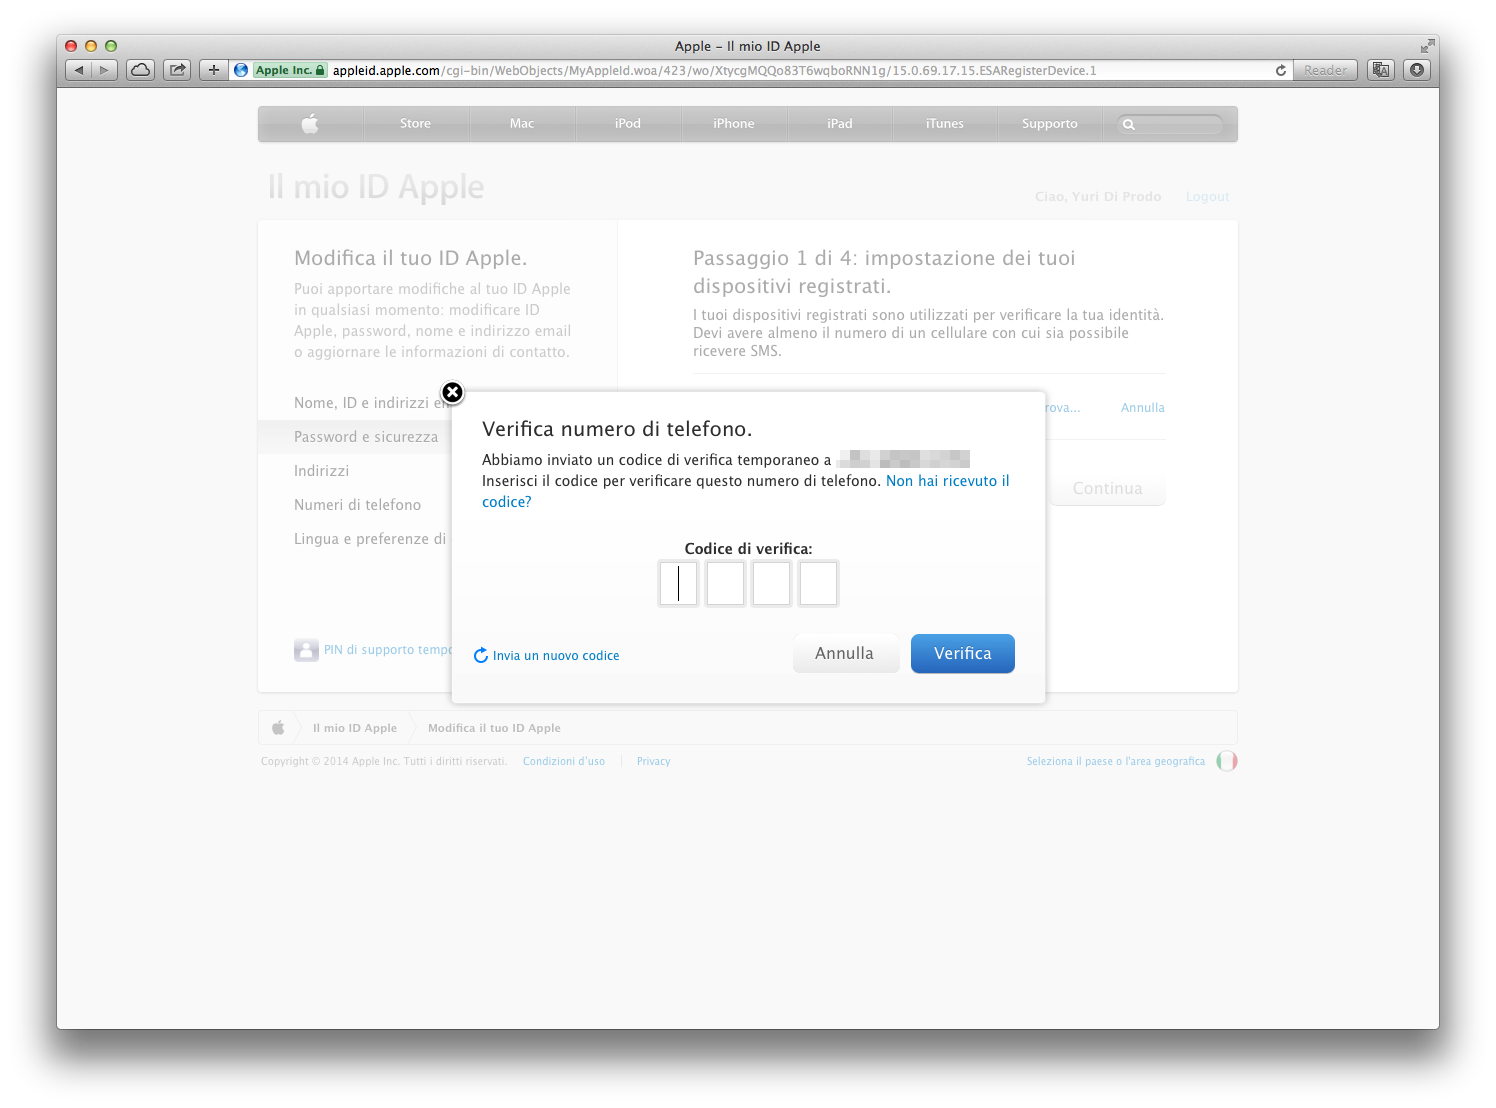Open 'Seleziona il paese o l'area geografica' link
1496x1108 pixels.
click(x=1116, y=762)
